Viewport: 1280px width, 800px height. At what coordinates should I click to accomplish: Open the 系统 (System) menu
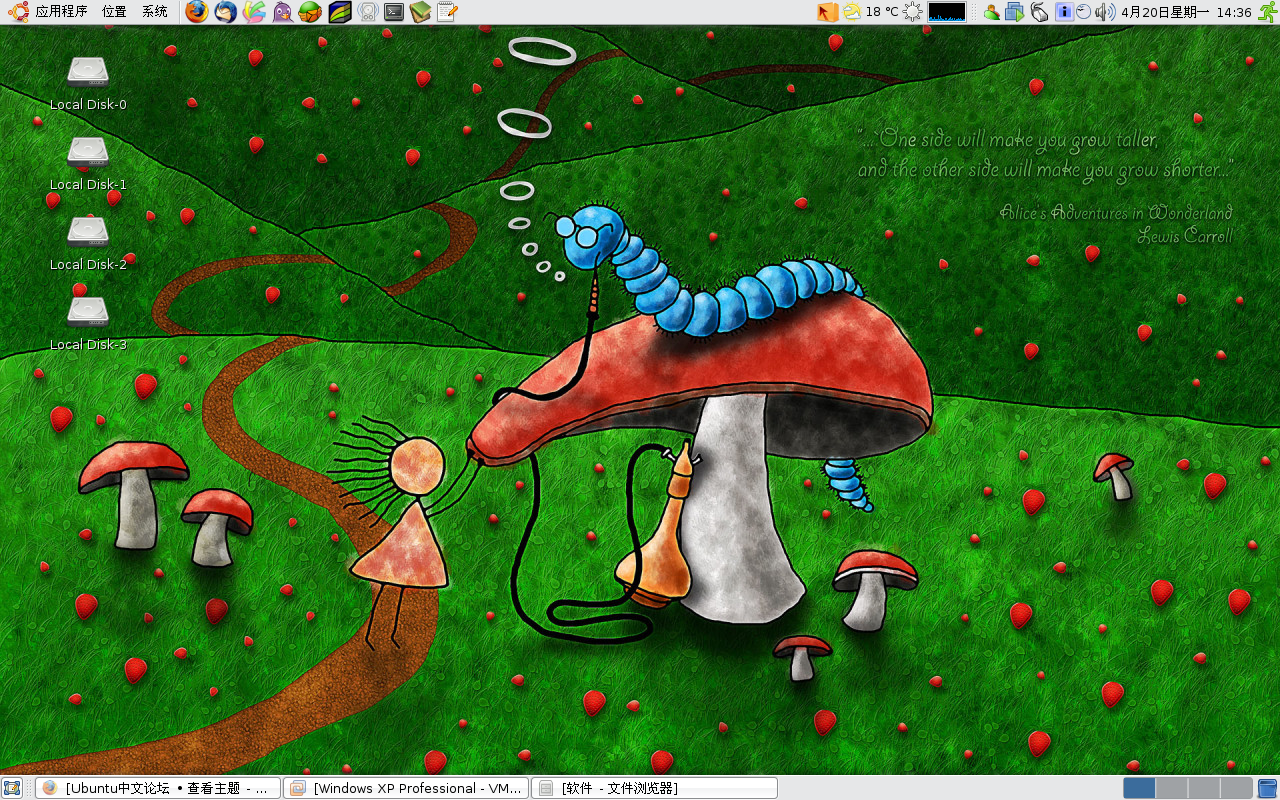click(154, 12)
